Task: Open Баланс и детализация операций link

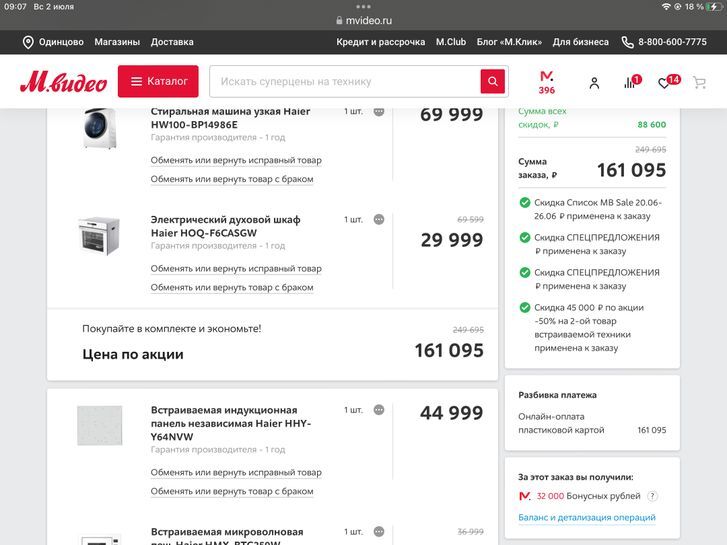Action: 587,517
